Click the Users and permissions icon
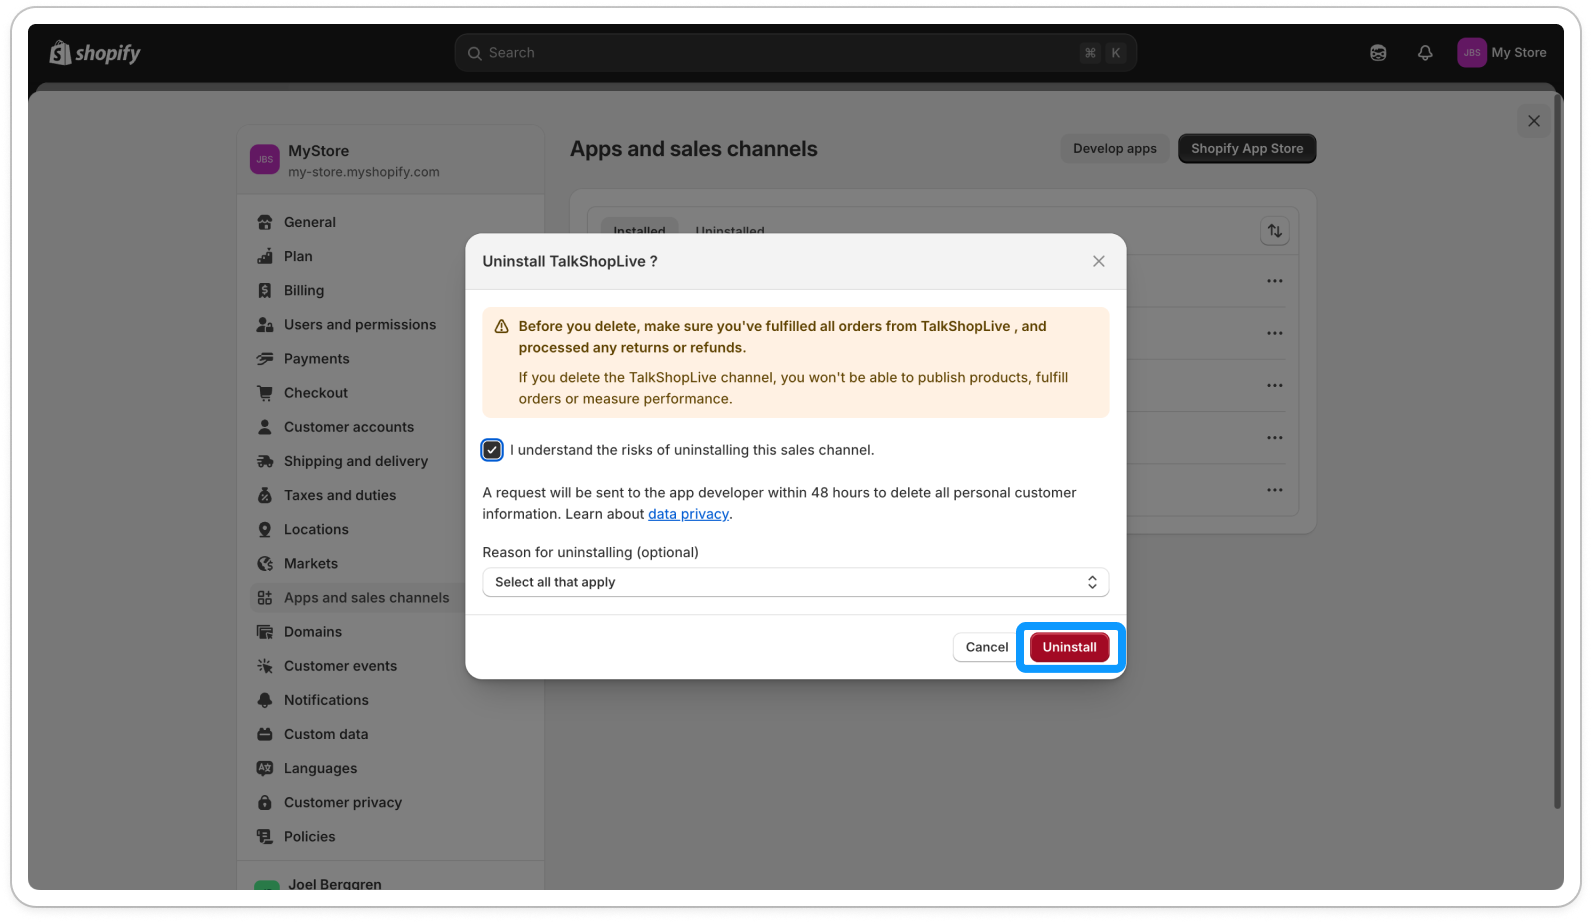1592x922 pixels. point(265,325)
